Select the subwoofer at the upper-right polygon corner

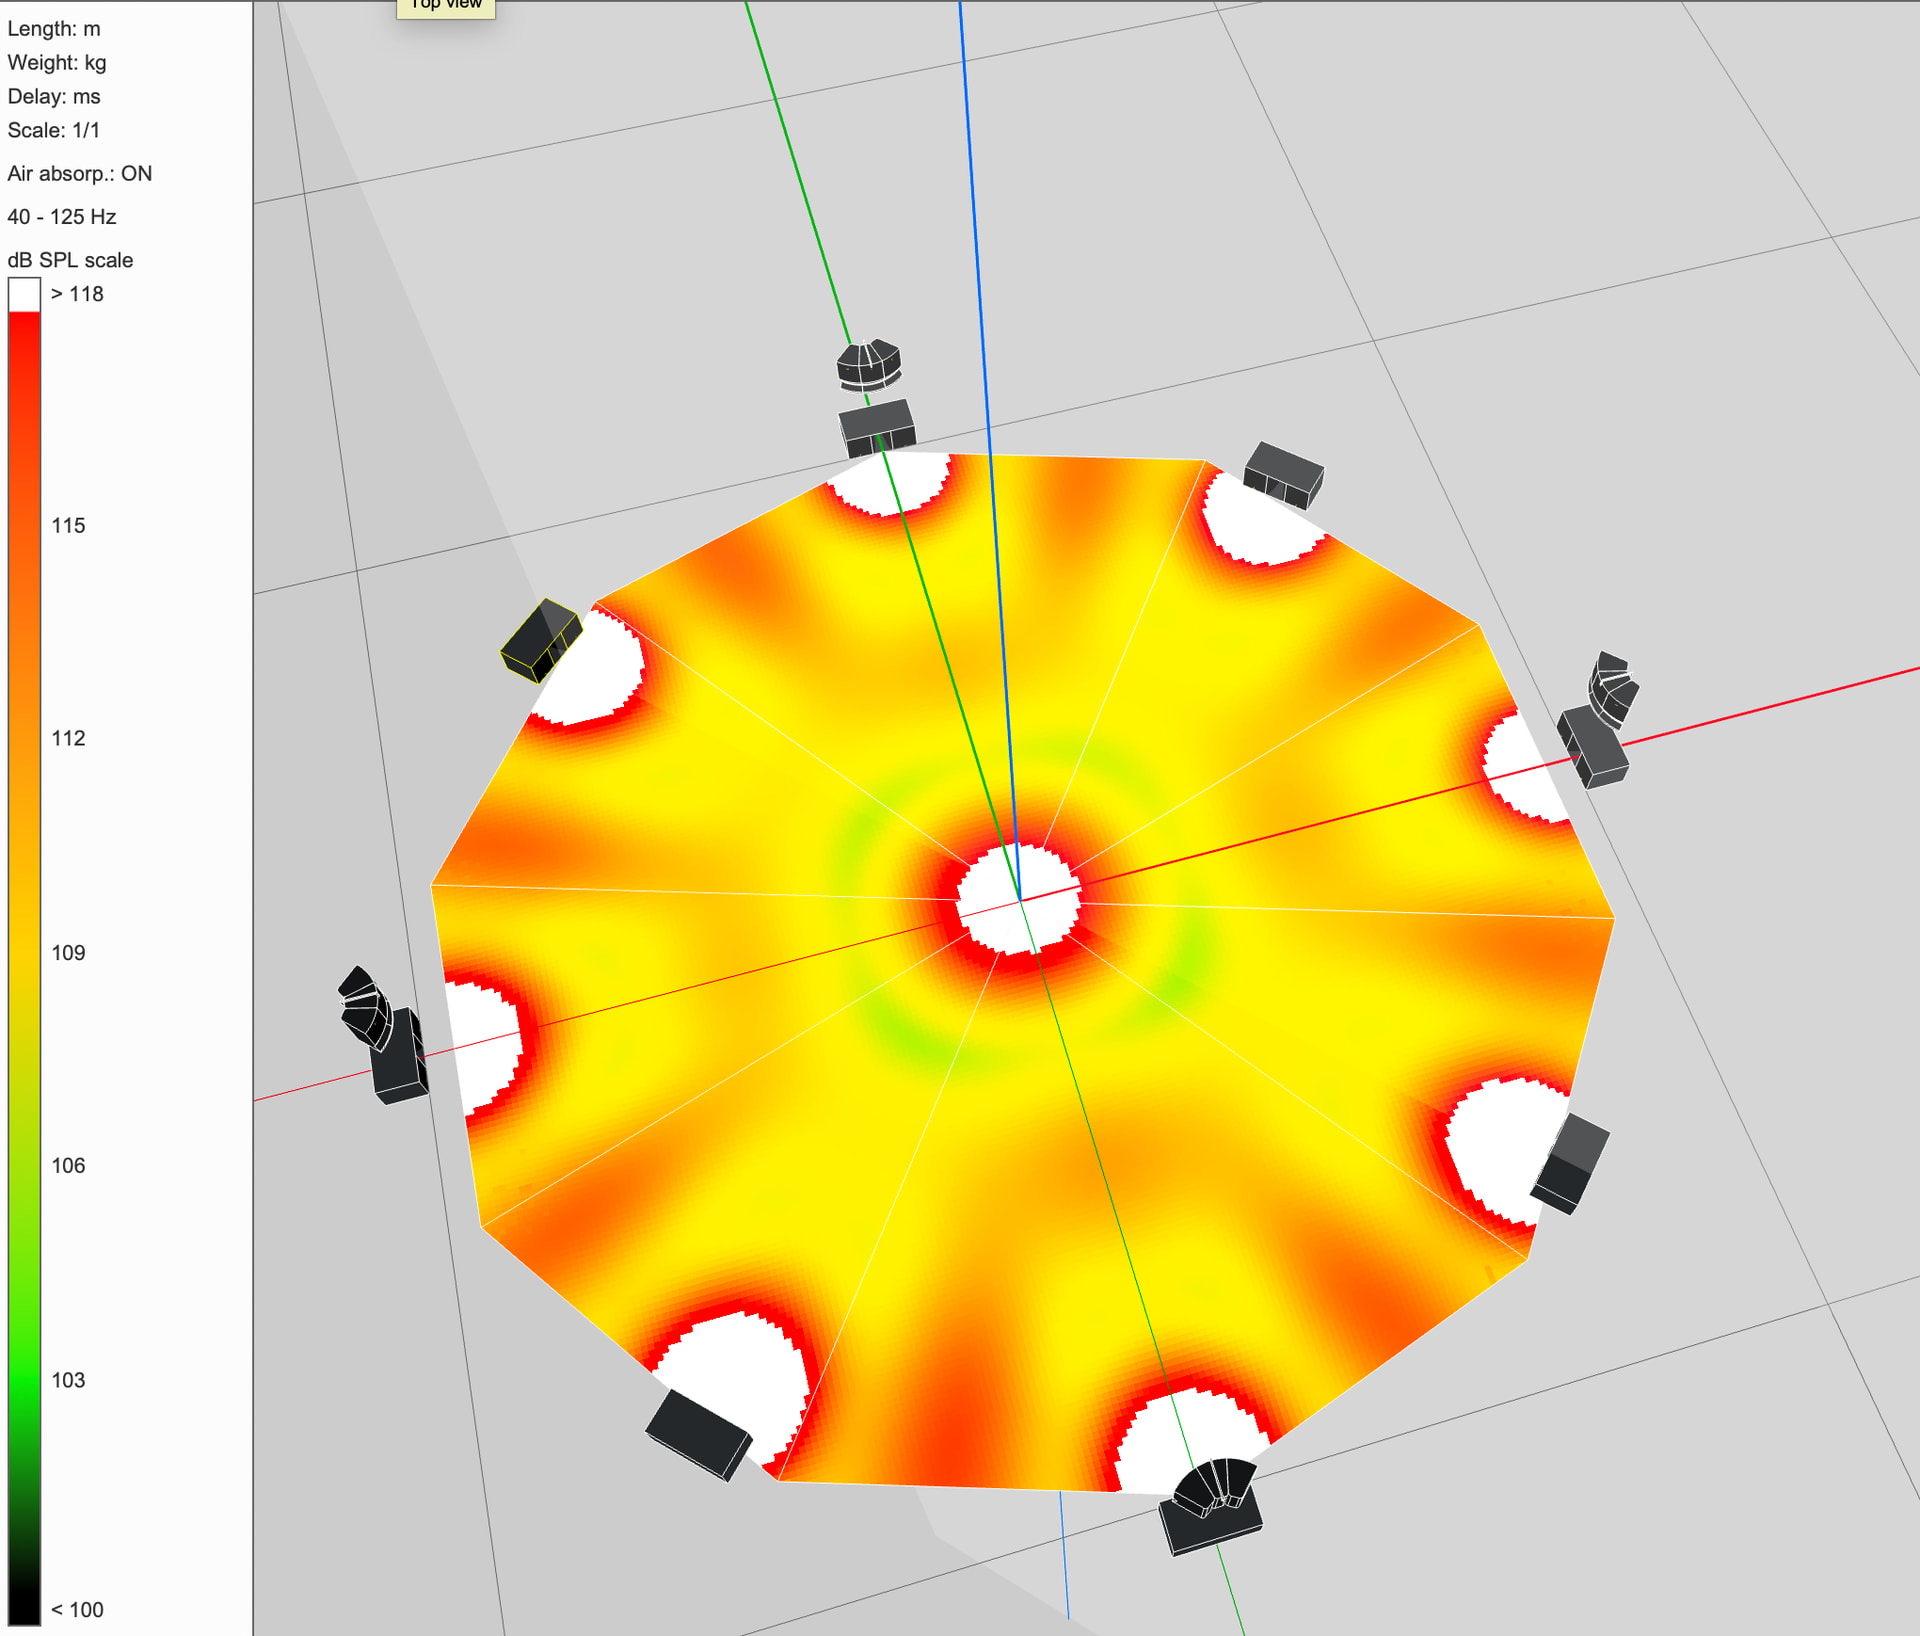[1284, 474]
